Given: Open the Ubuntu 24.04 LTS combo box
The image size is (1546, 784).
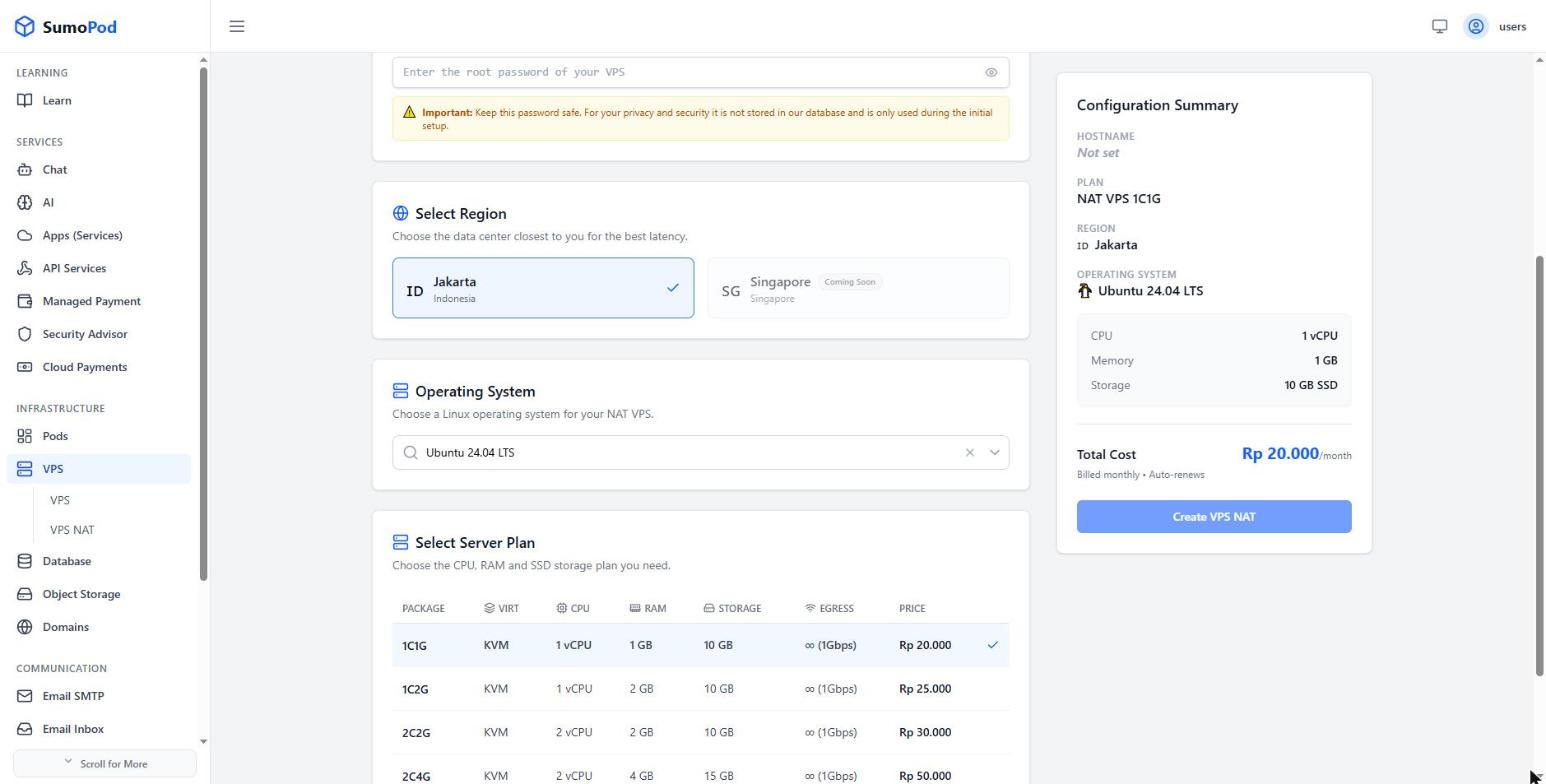Looking at the screenshot, I should pyautogui.click(x=700, y=452).
